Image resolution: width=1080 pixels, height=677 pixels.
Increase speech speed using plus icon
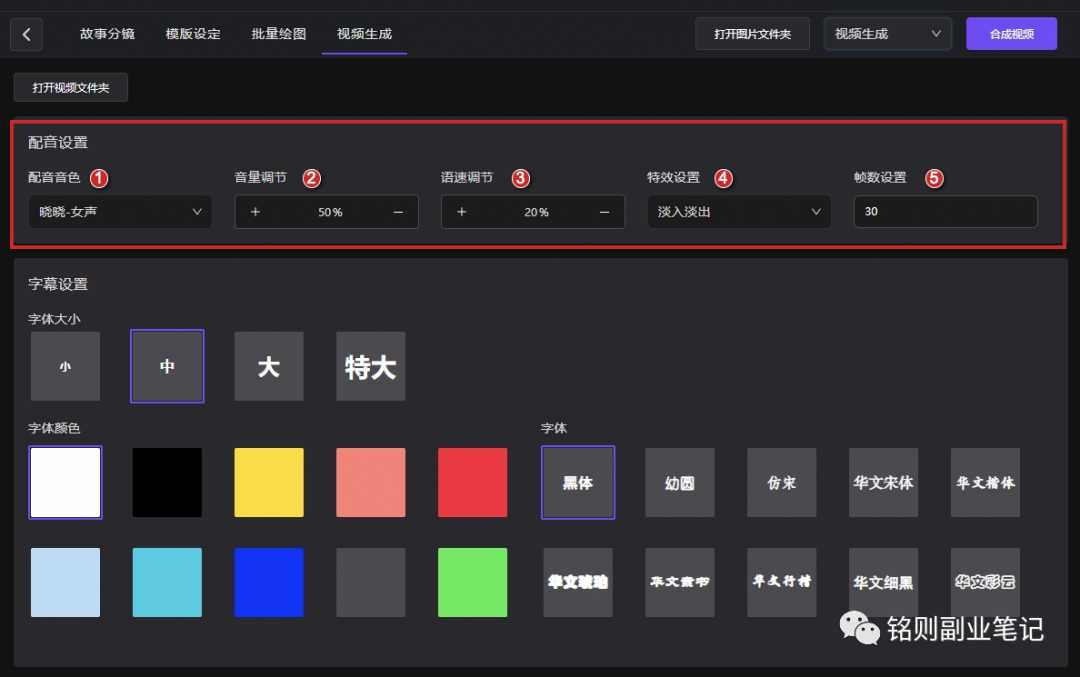[461, 211]
